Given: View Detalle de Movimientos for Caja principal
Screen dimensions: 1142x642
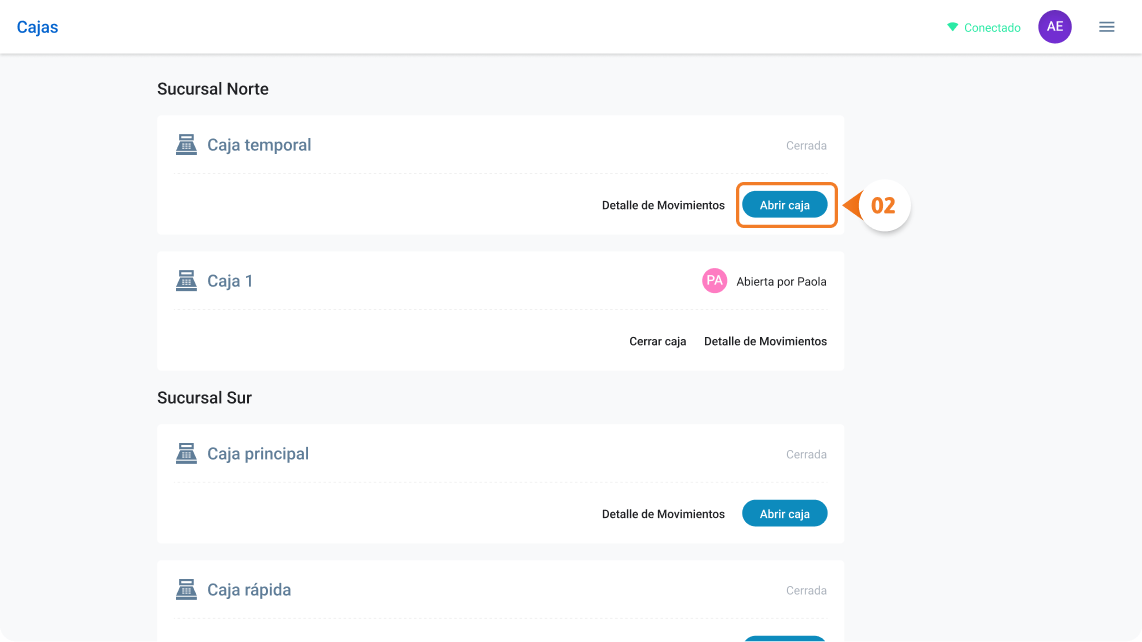Looking at the screenshot, I should [x=663, y=514].
